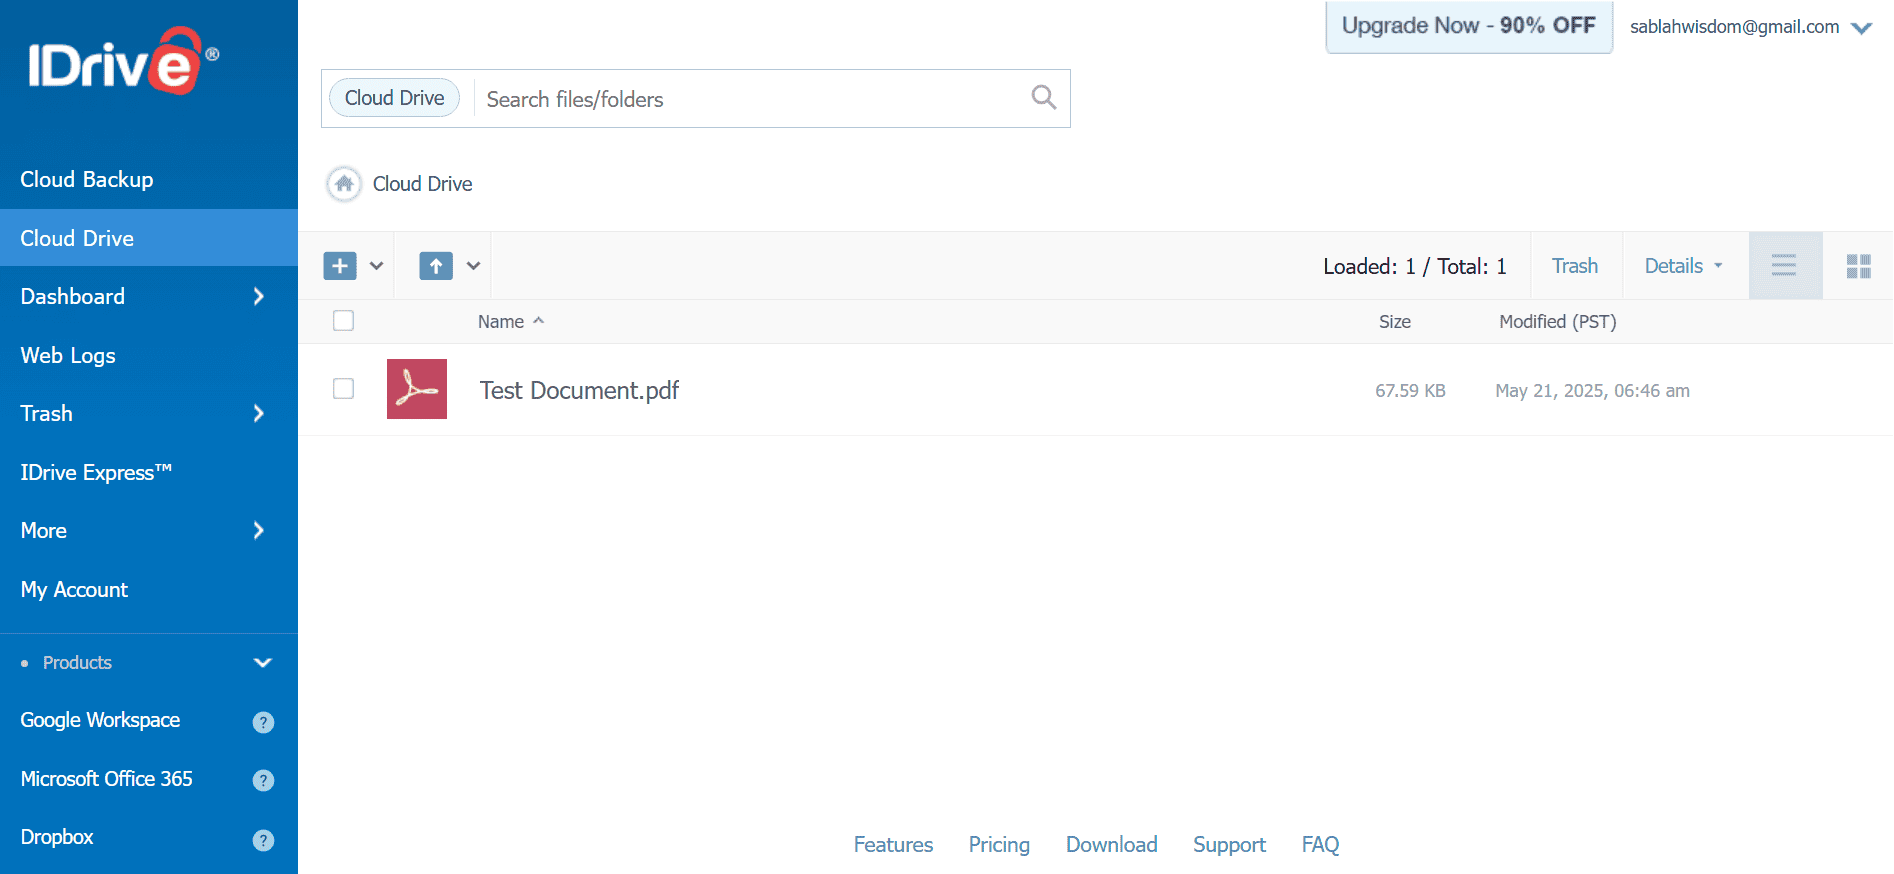The height and width of the screenshot is (874, 1894).
Task: Switch to grid thumbnail view
Action: [1858, 266]
